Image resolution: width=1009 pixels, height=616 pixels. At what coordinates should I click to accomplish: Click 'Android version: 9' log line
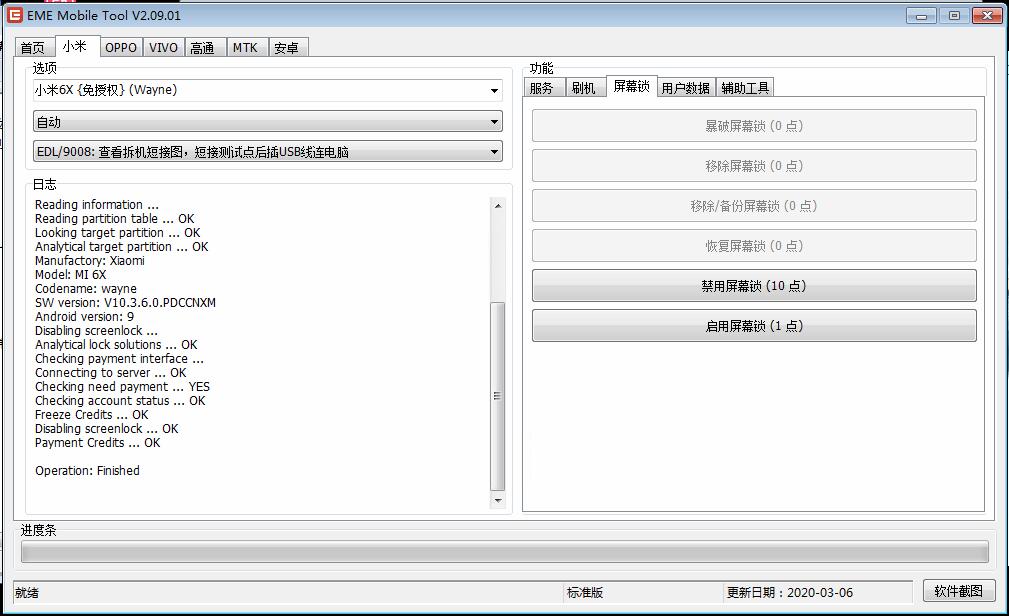point(84,317)
